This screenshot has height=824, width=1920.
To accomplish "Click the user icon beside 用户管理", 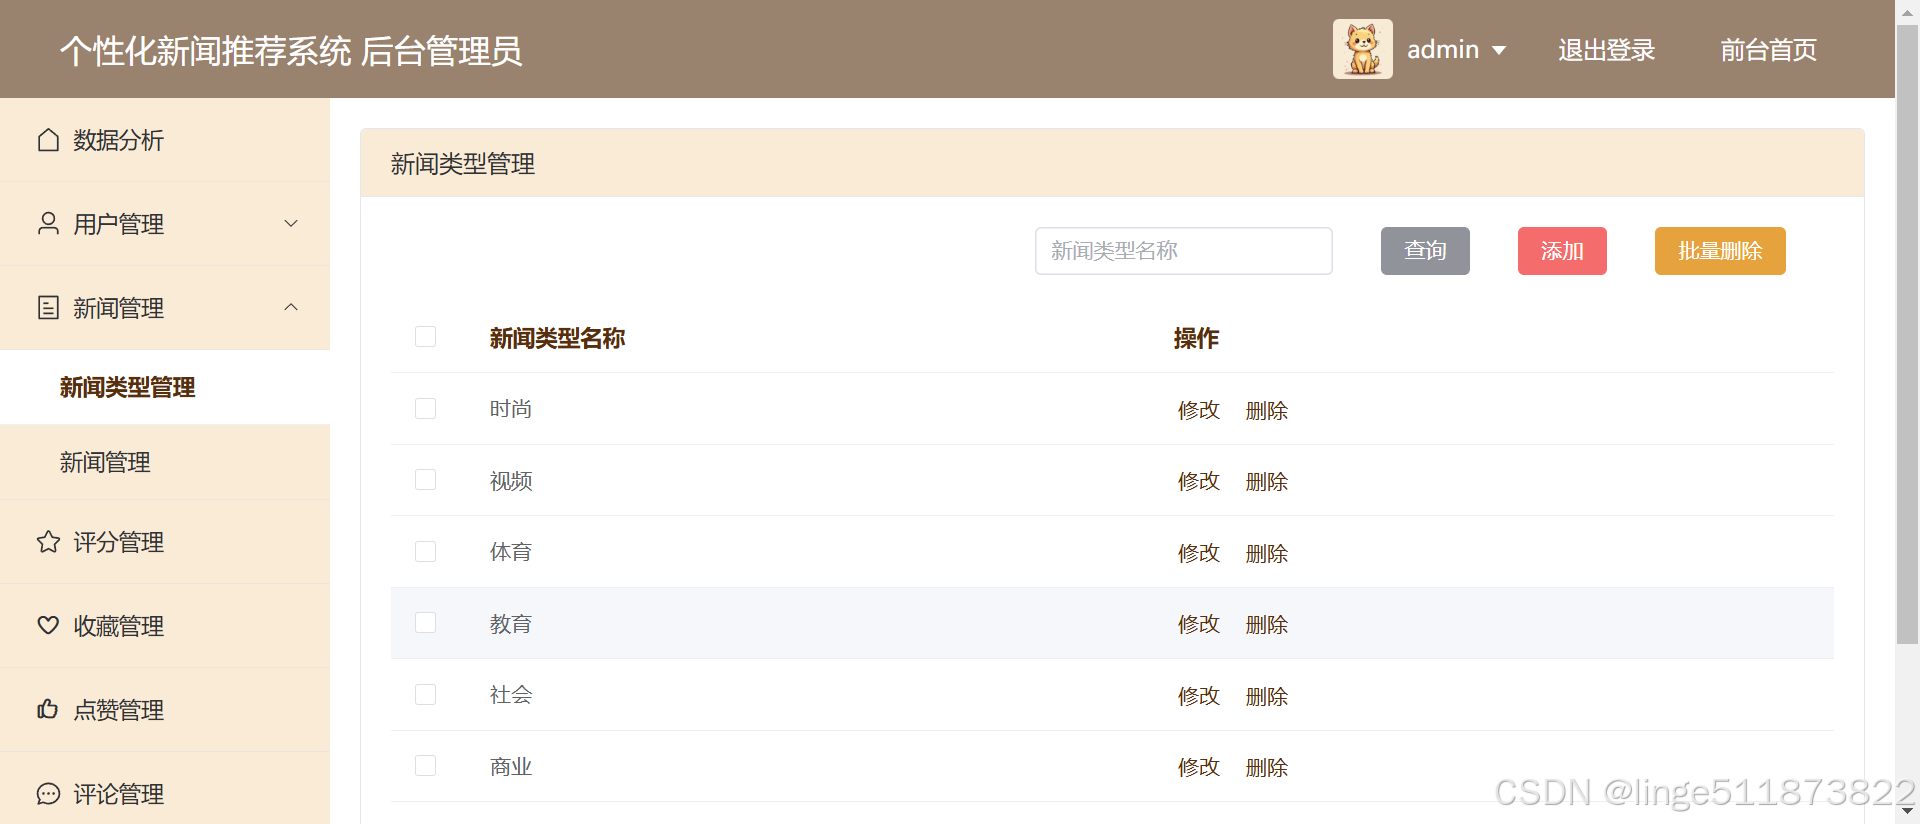I will [48, 223].
